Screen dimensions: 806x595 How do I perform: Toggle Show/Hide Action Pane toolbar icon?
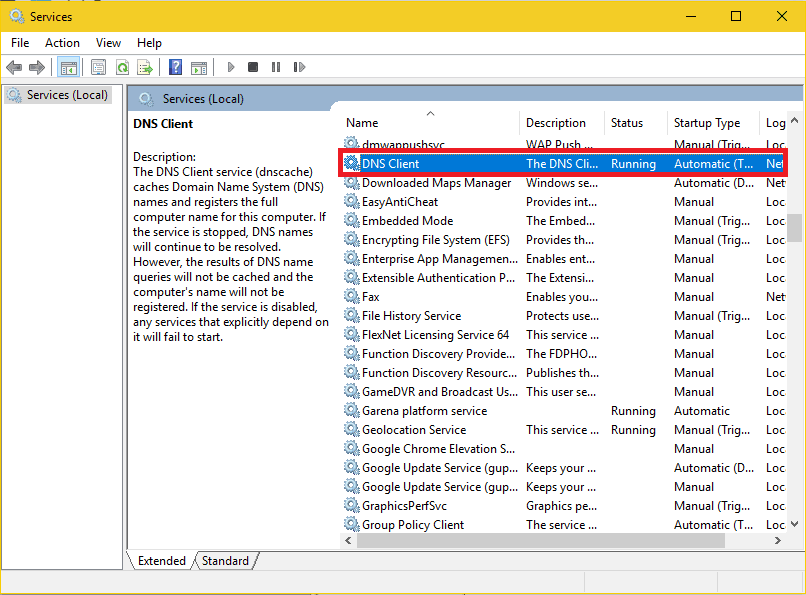click(199, 67)
